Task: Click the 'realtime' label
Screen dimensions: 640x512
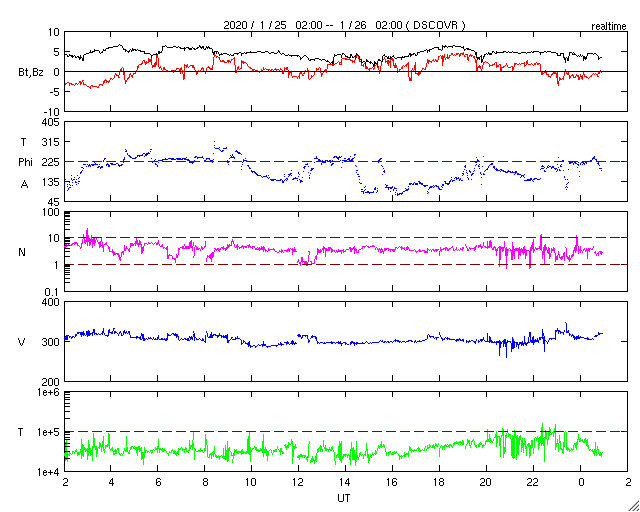Action: tap(609, 27)
